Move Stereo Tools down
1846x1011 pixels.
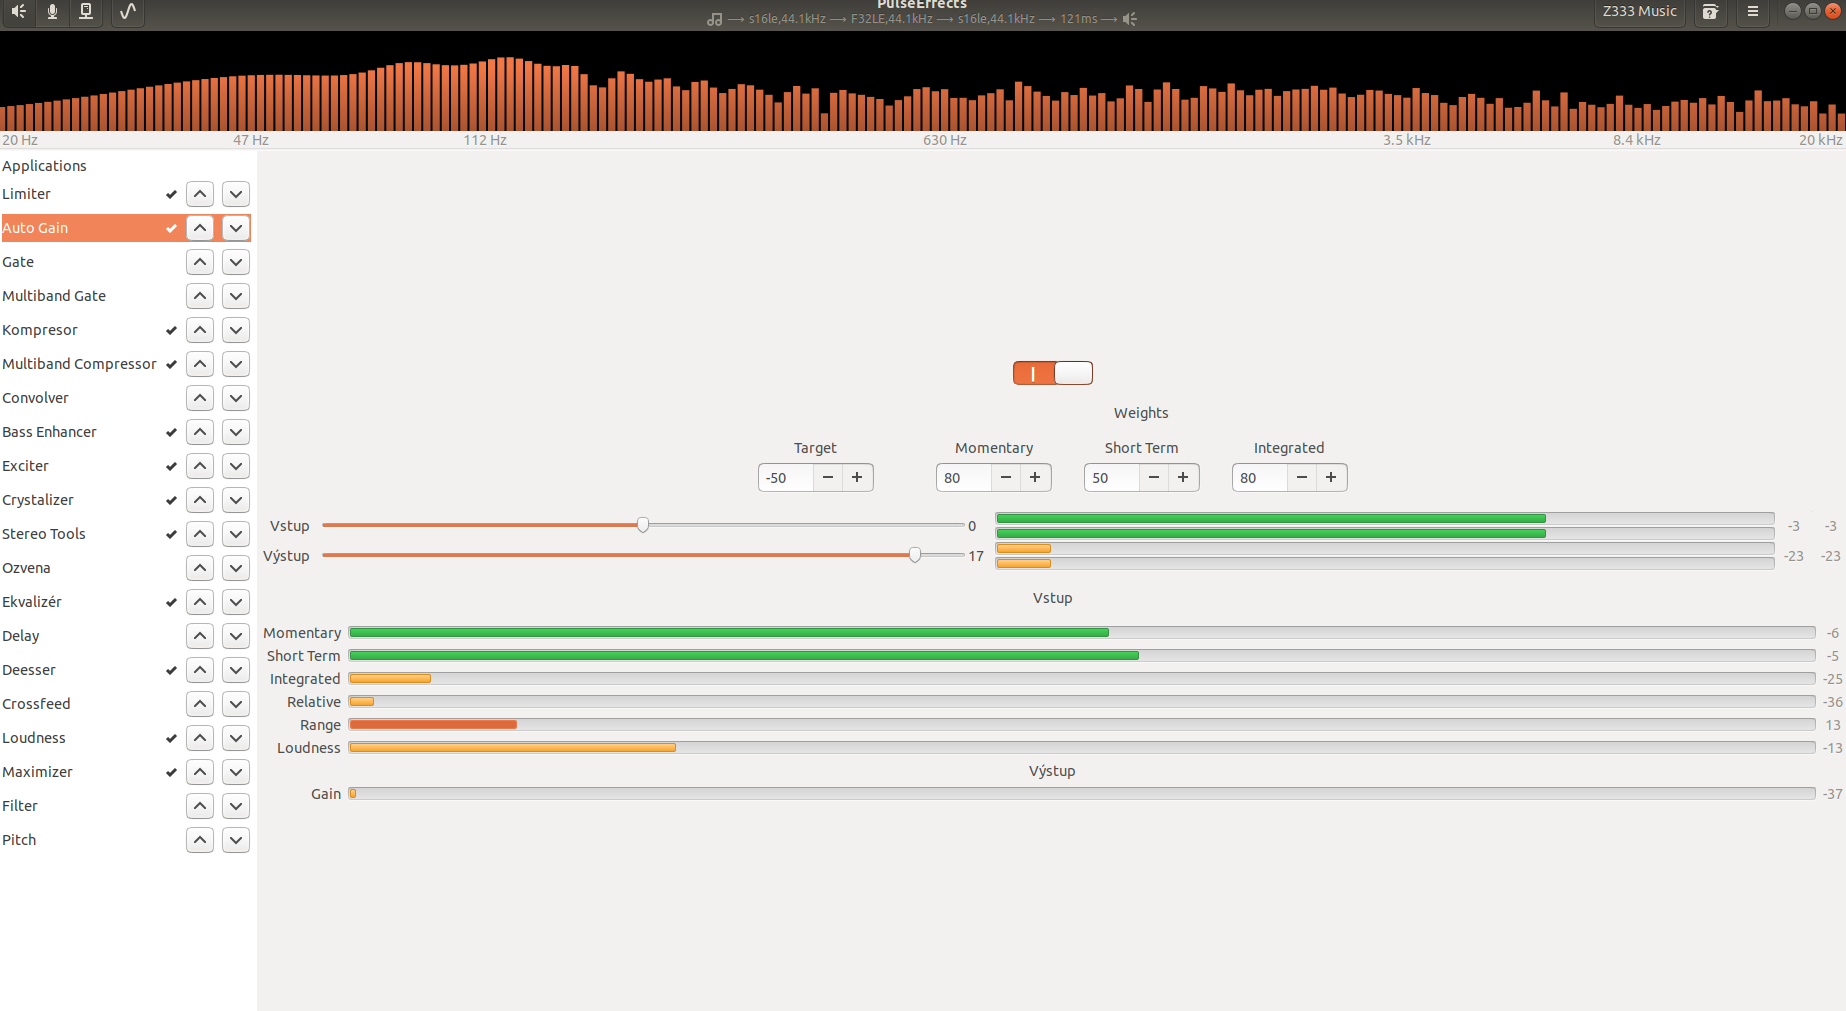(236, 534)
